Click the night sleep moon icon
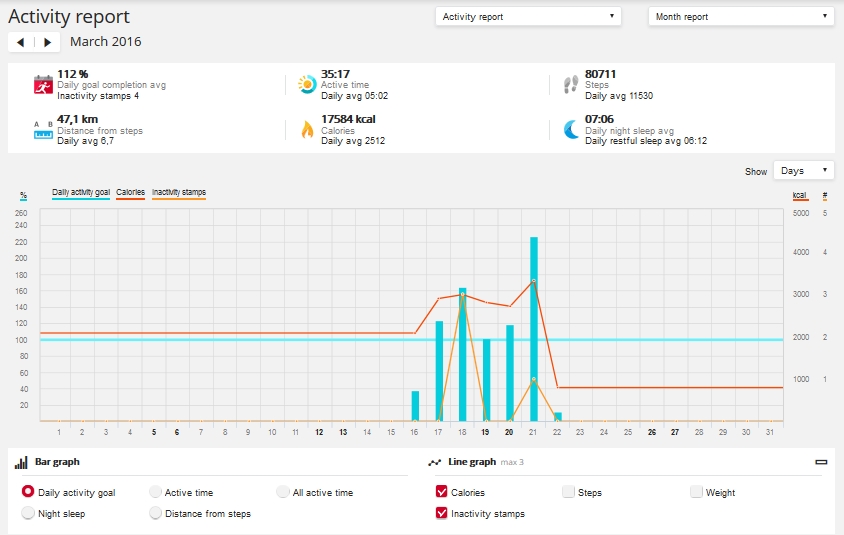 [570, 130]
